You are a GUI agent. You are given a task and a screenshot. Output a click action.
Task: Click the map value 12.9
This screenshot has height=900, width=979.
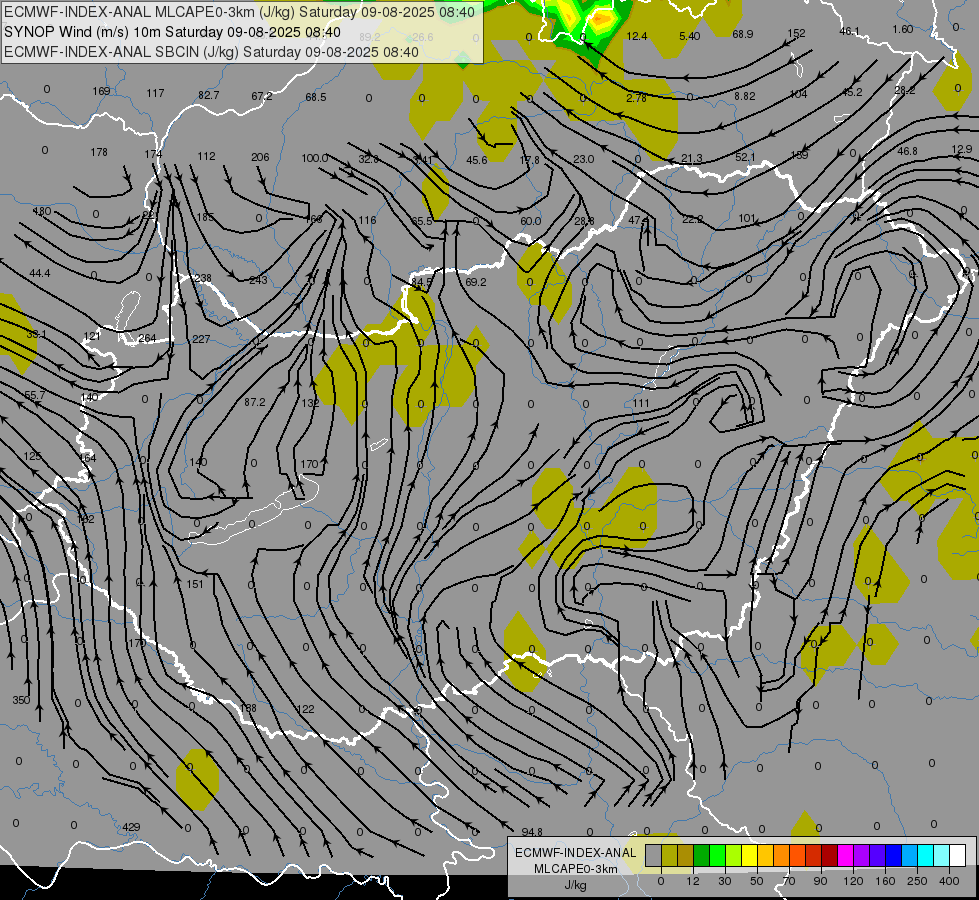[962, 149]
